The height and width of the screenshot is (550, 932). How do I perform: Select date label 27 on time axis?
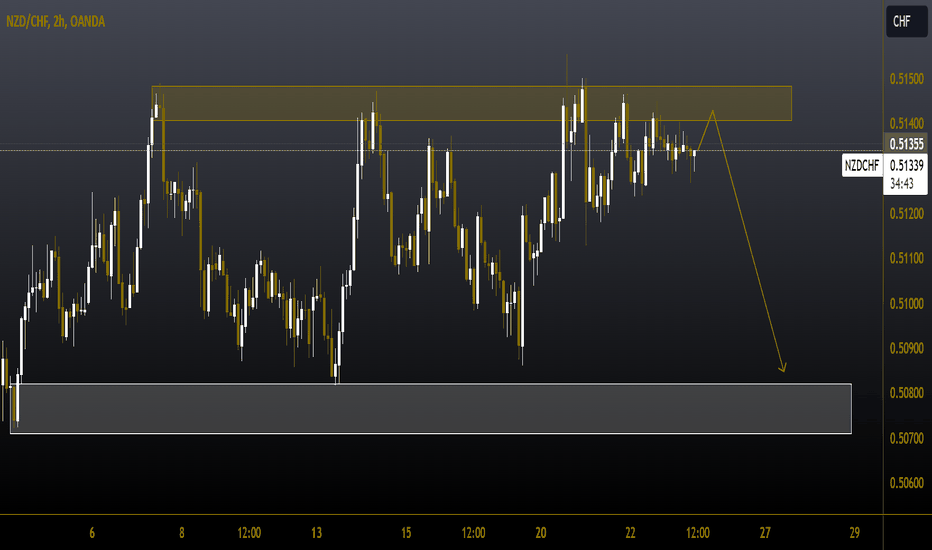(765, 533)
